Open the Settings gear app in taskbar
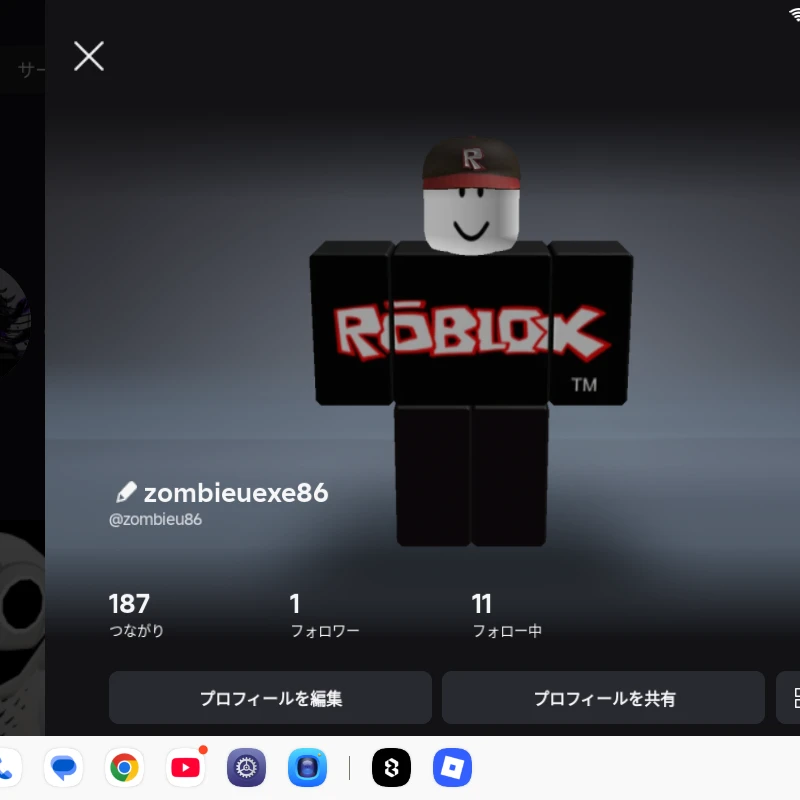The height and width of the screenshot is (800, 800). tap(246, 767)
